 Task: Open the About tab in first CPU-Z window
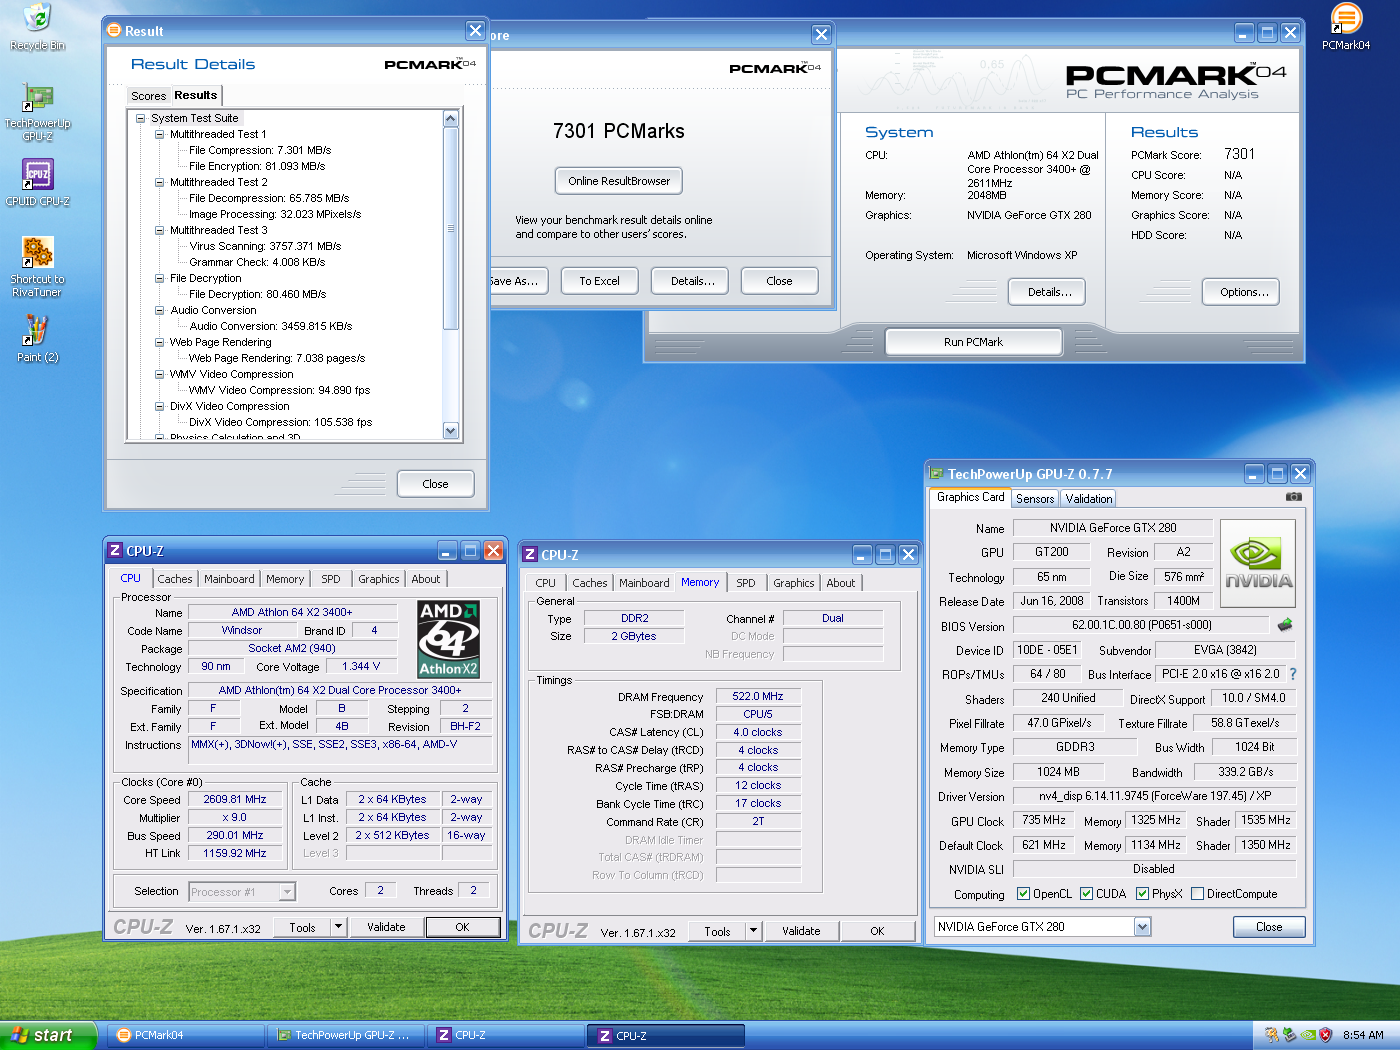point(426,579)
